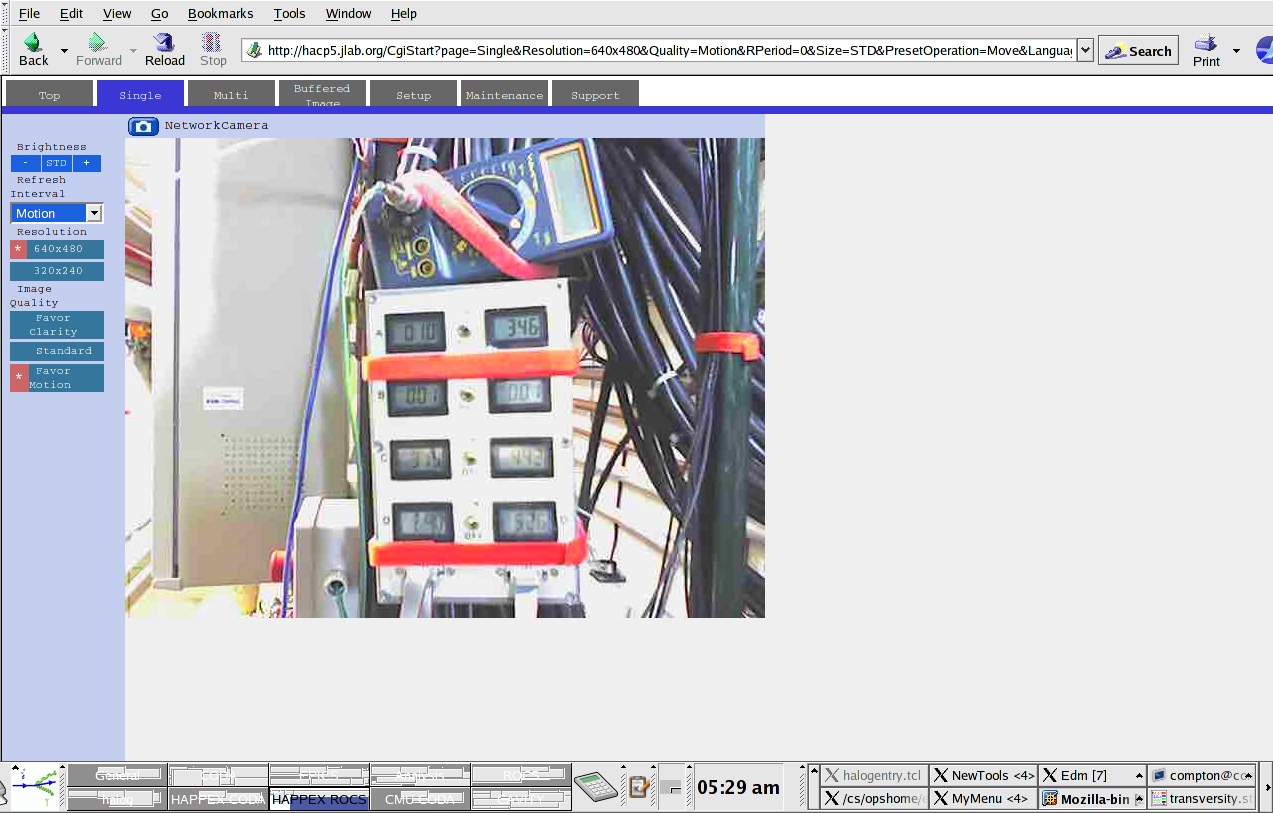Switch to General virtual desktop
This screenshot has height=813, width=1273.
118,775
